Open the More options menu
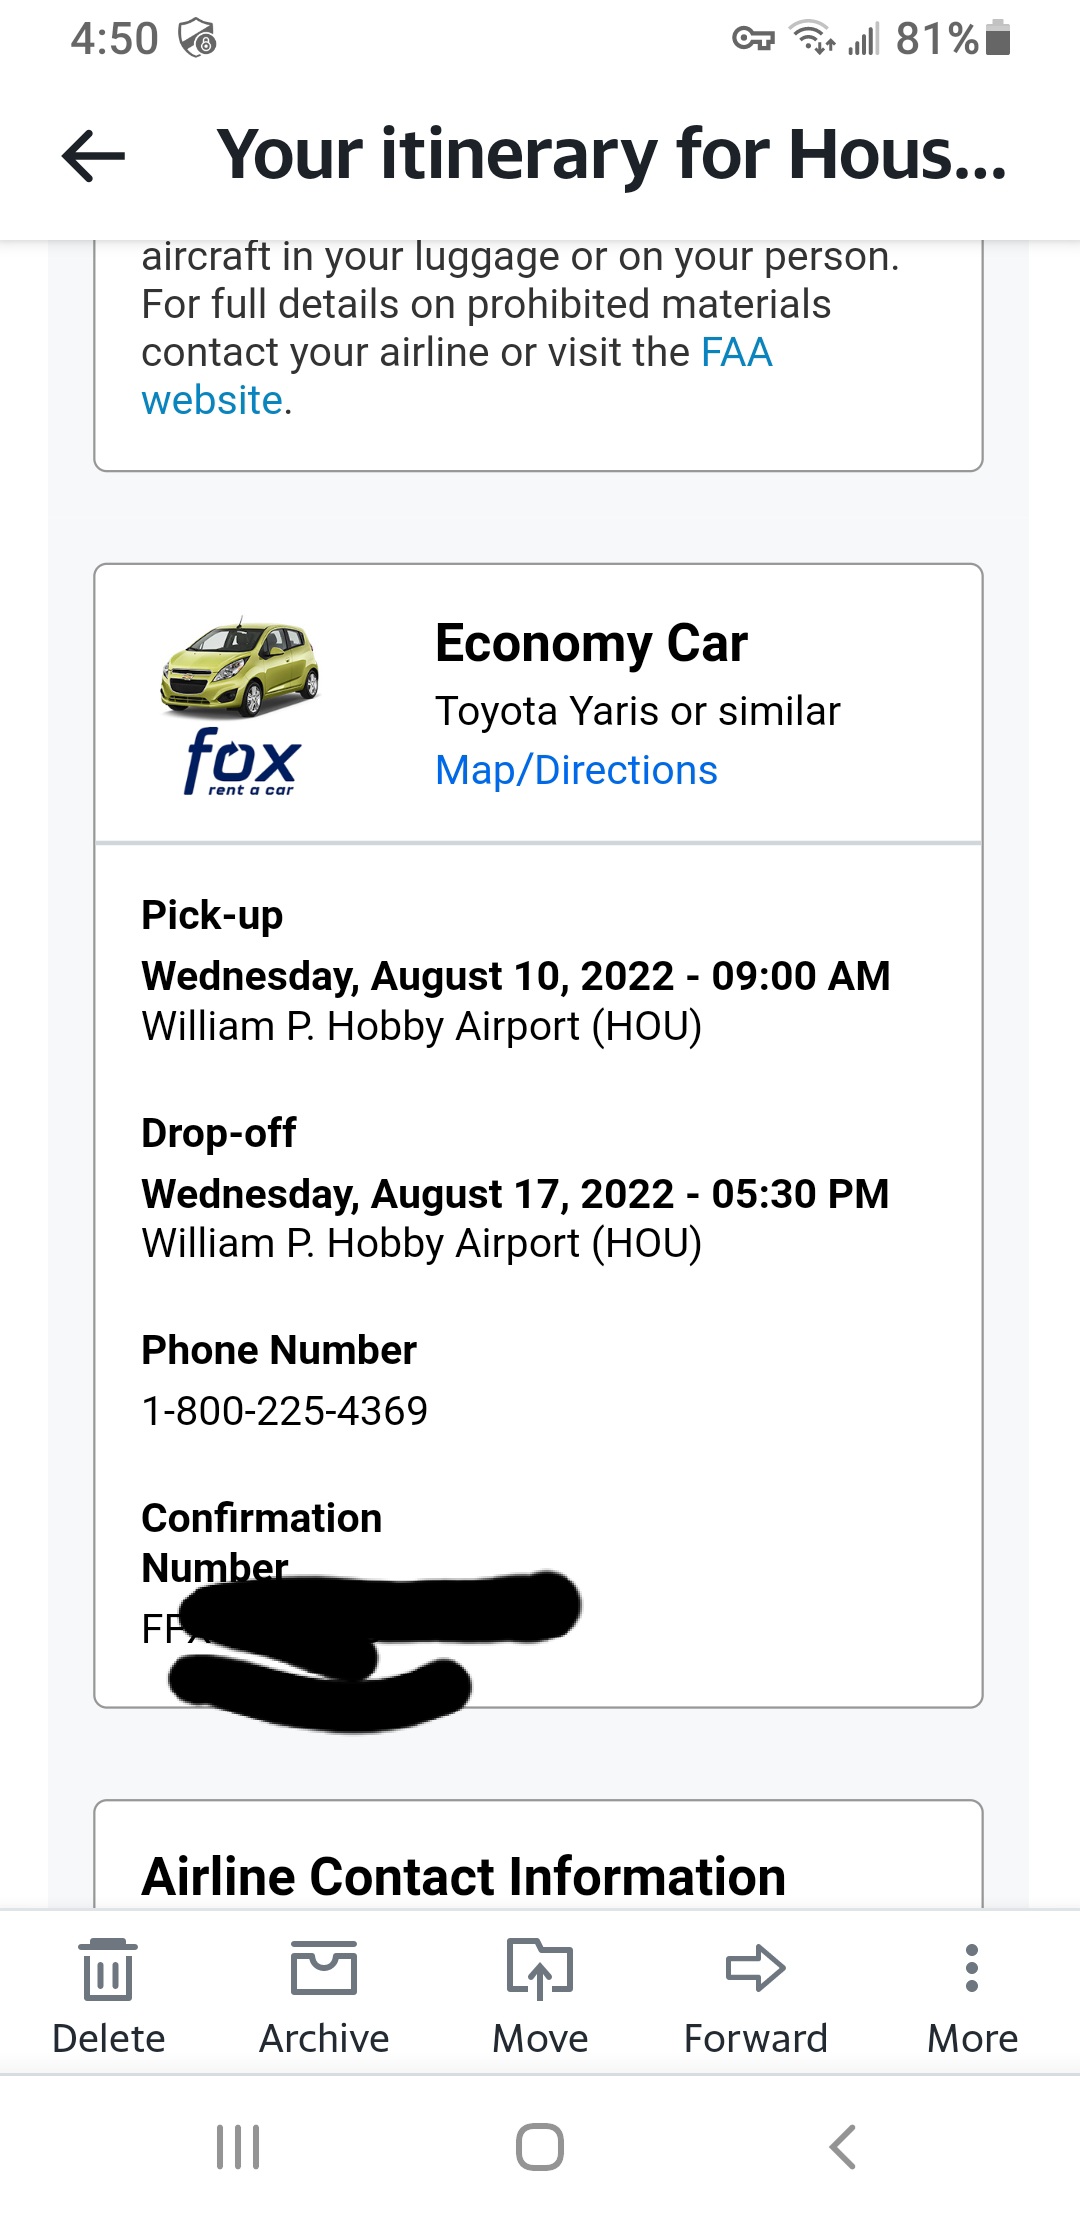The height and width of the screenshot is (2220, 1080). coord(972,1996)
